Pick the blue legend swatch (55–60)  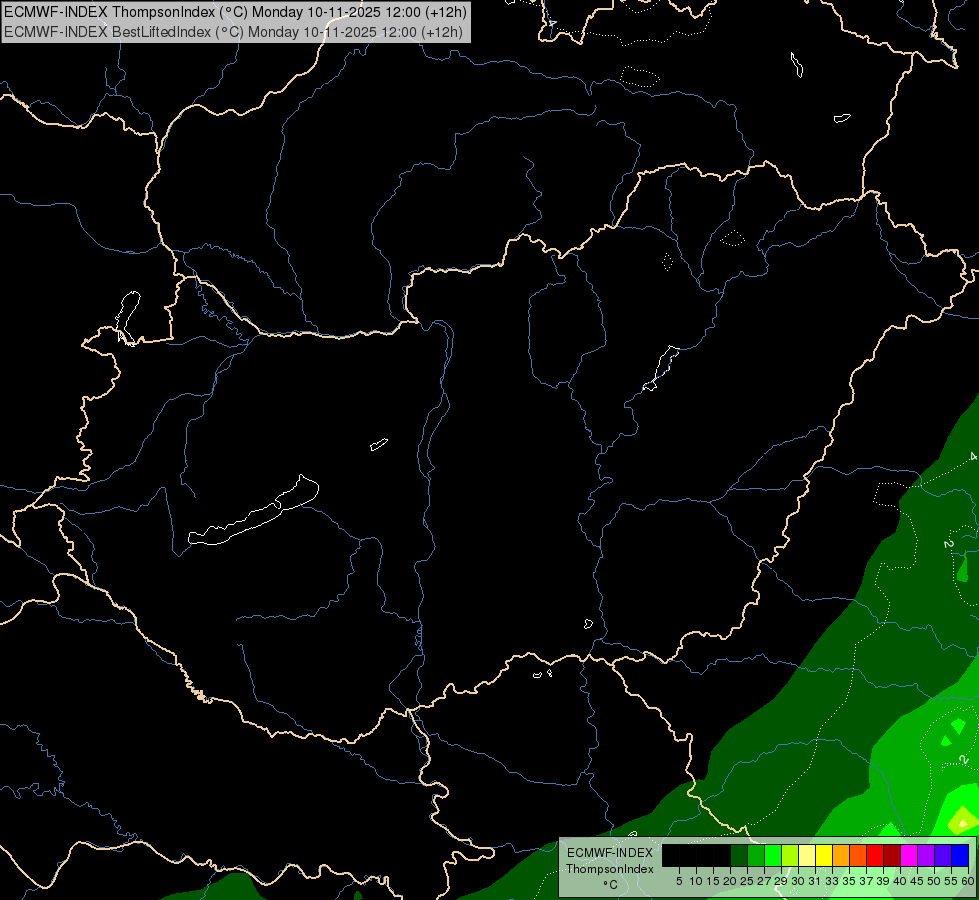tap(960, 855)
